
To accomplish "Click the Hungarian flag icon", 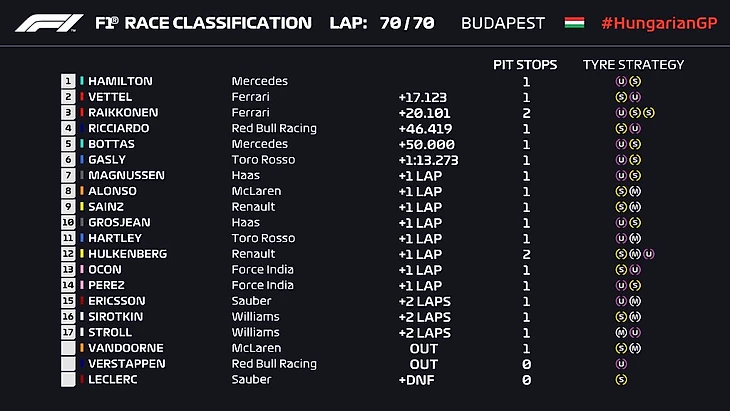I will pos(574,22).
